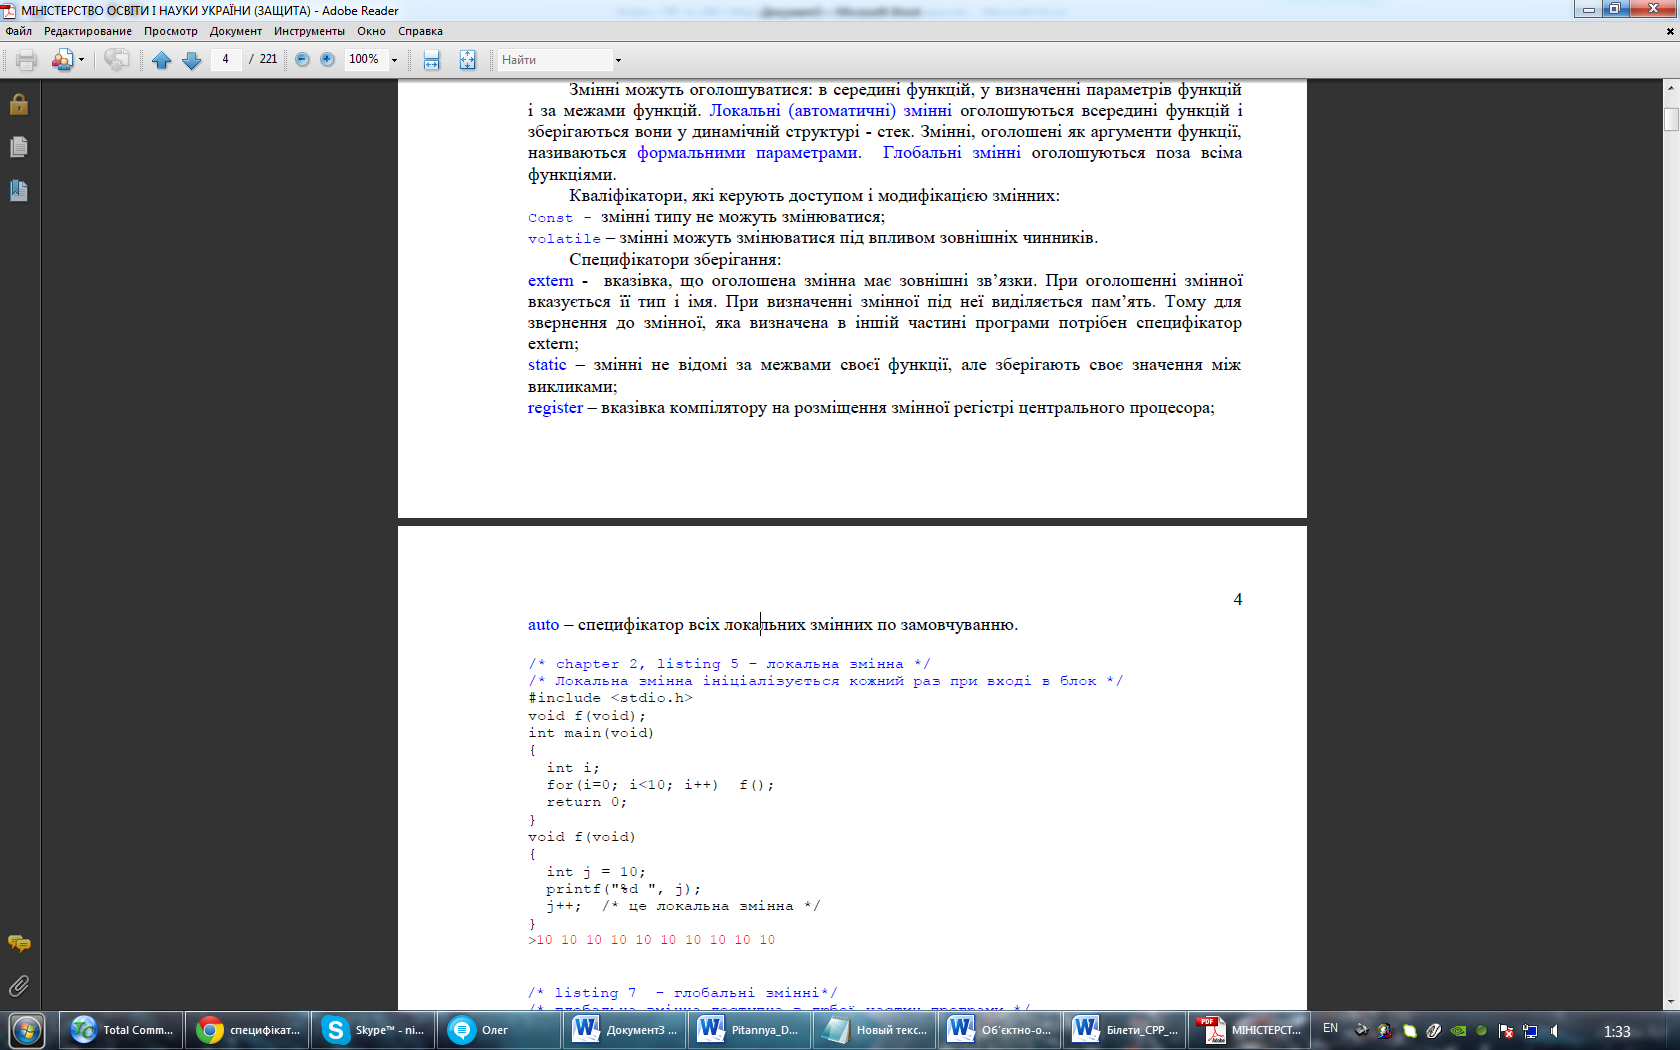Click the blue word 'static'
1680x1050 pixels.
pyautogui.click(x=547, y=365)
